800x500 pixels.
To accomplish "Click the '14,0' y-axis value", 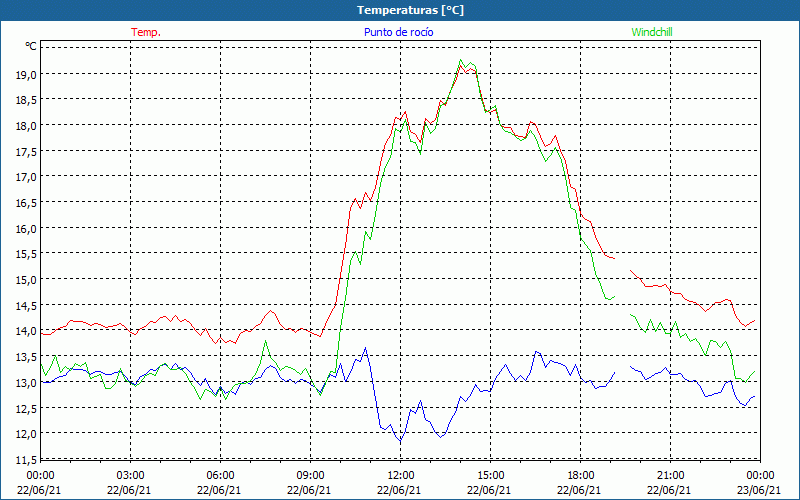I will (28, 332).
